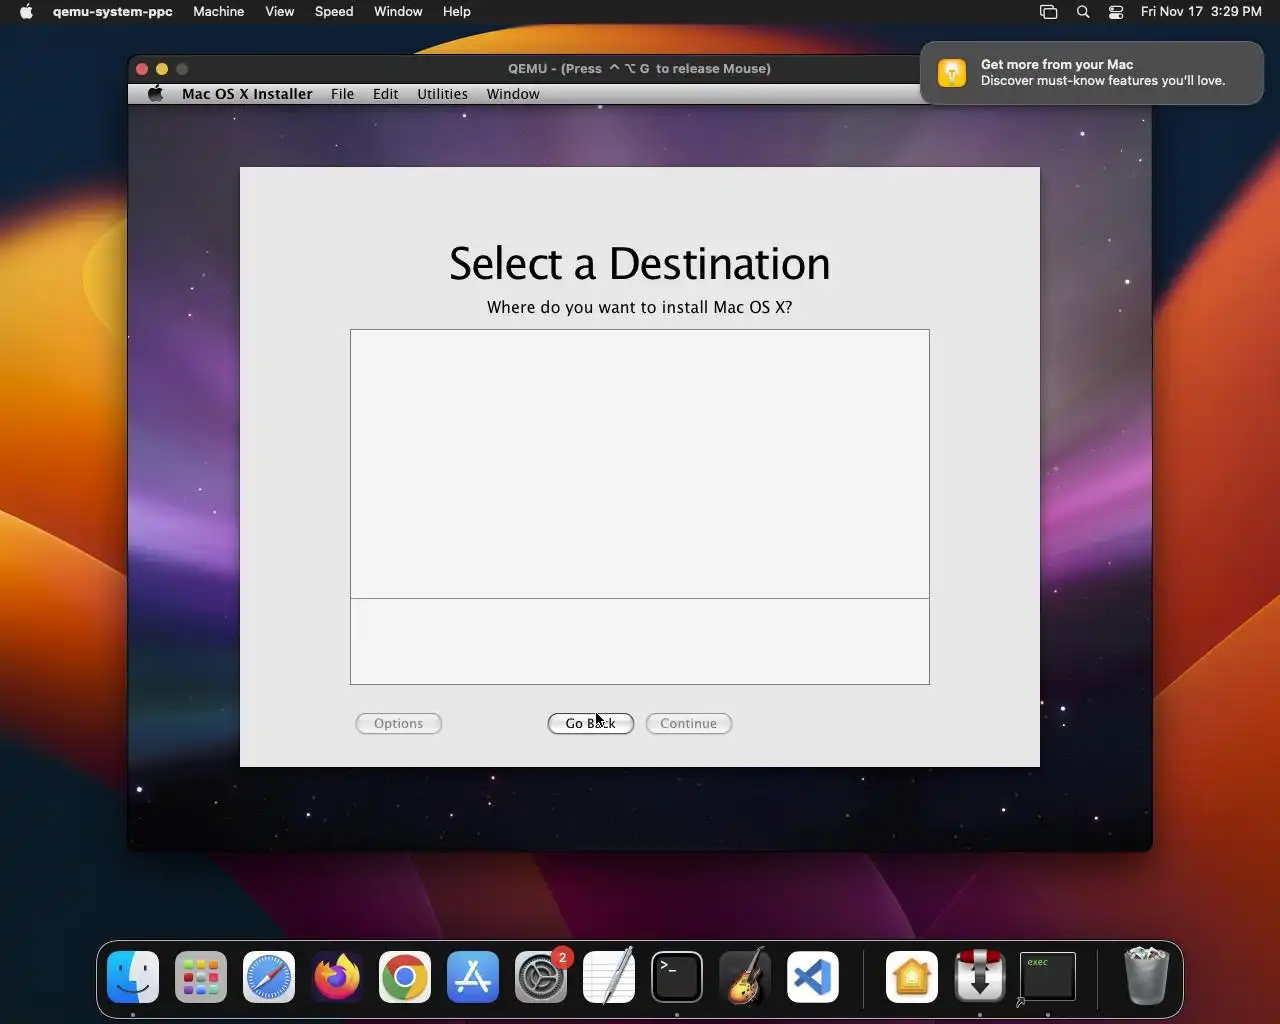The width and height of the screenshot is (1280, 1024).
Task: Open Visual Studio Code from the dock
Action: pos(813,977)
